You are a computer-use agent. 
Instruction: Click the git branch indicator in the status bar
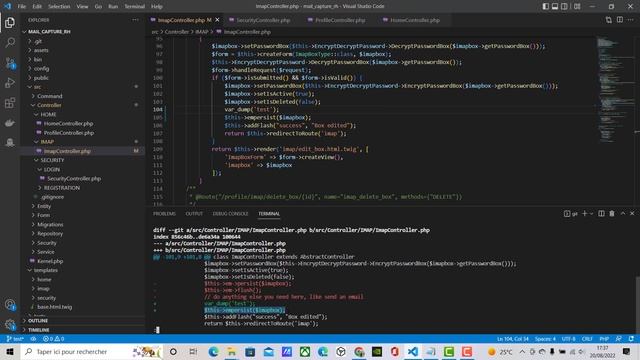click(x=15, y=339)
